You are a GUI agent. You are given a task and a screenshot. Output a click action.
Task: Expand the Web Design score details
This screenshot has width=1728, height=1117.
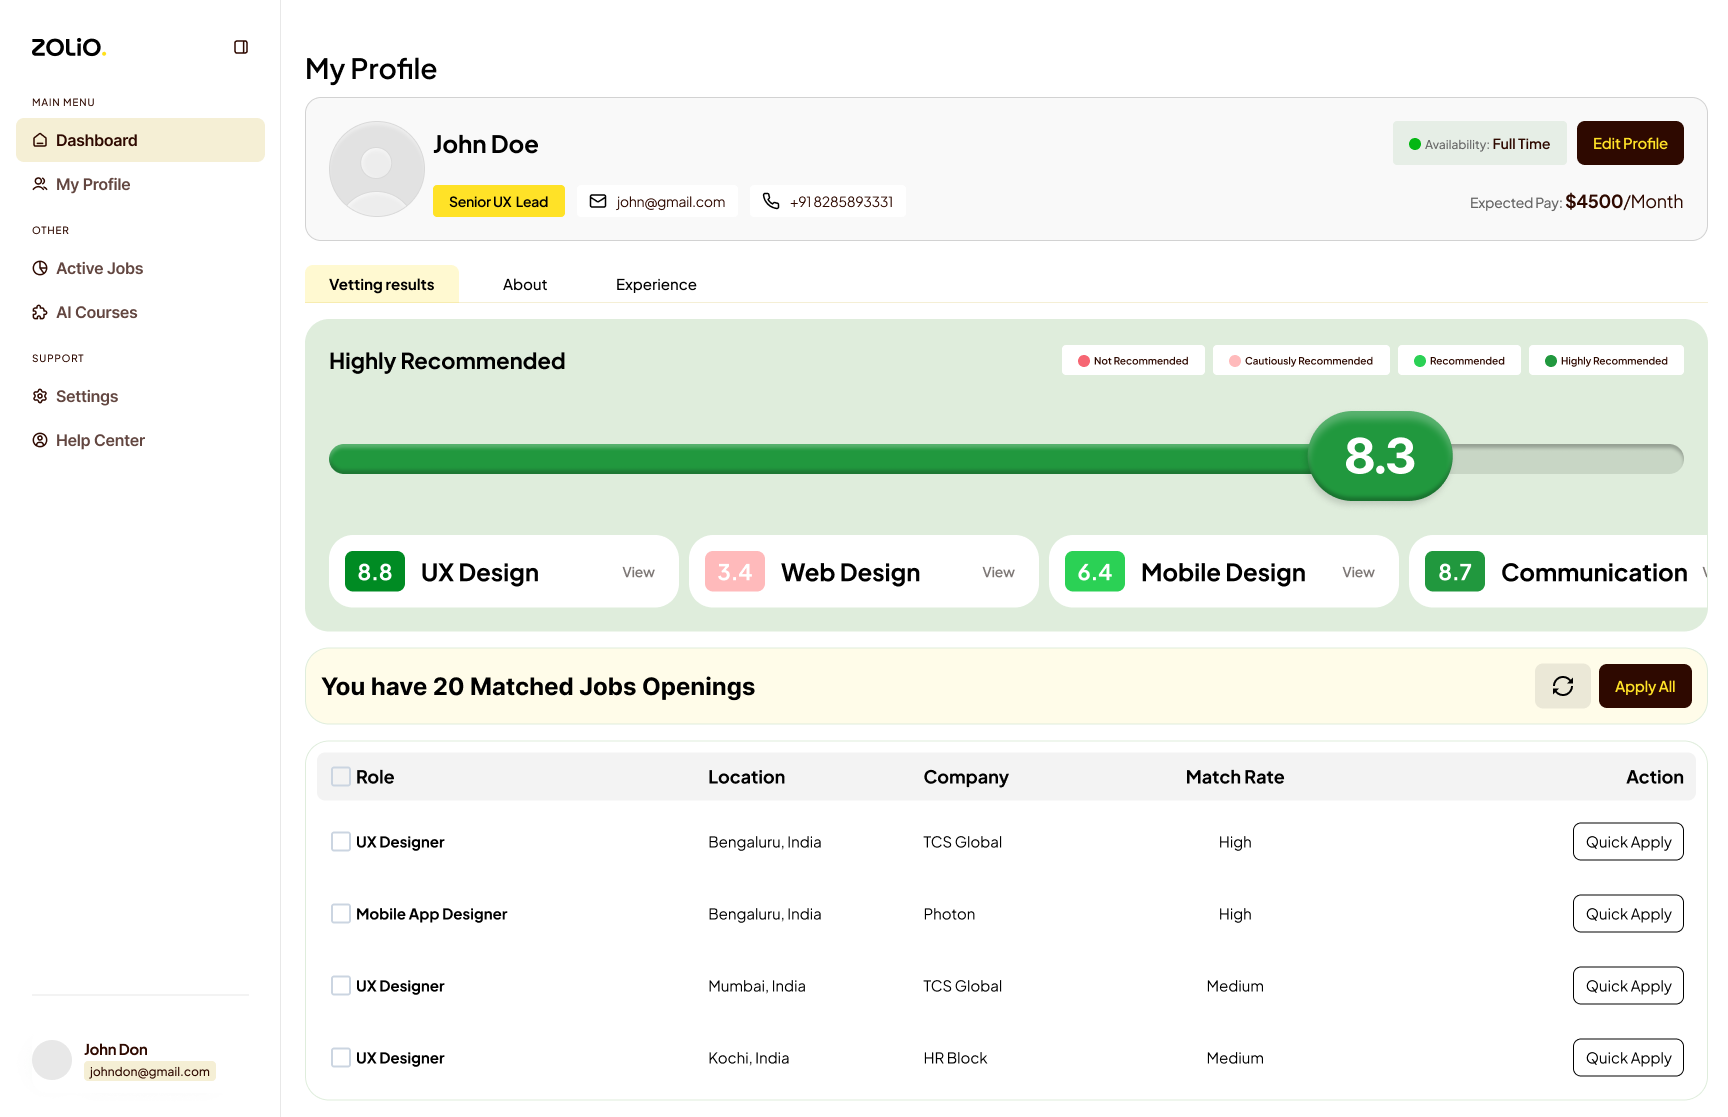pyautogui.click(x=998, y=572)
